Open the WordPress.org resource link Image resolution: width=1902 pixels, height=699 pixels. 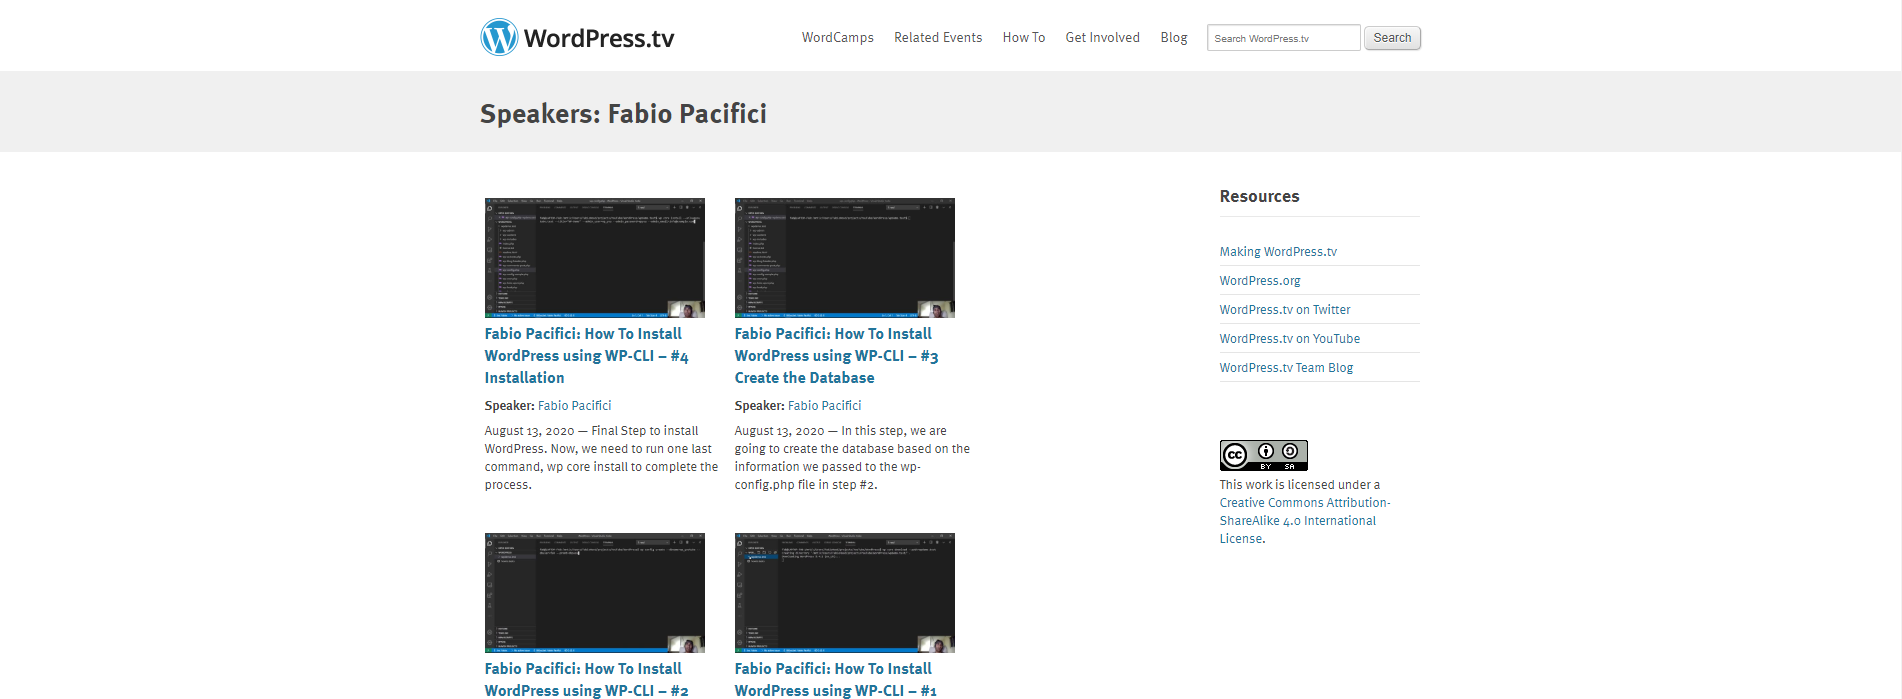click(1260, 281)
